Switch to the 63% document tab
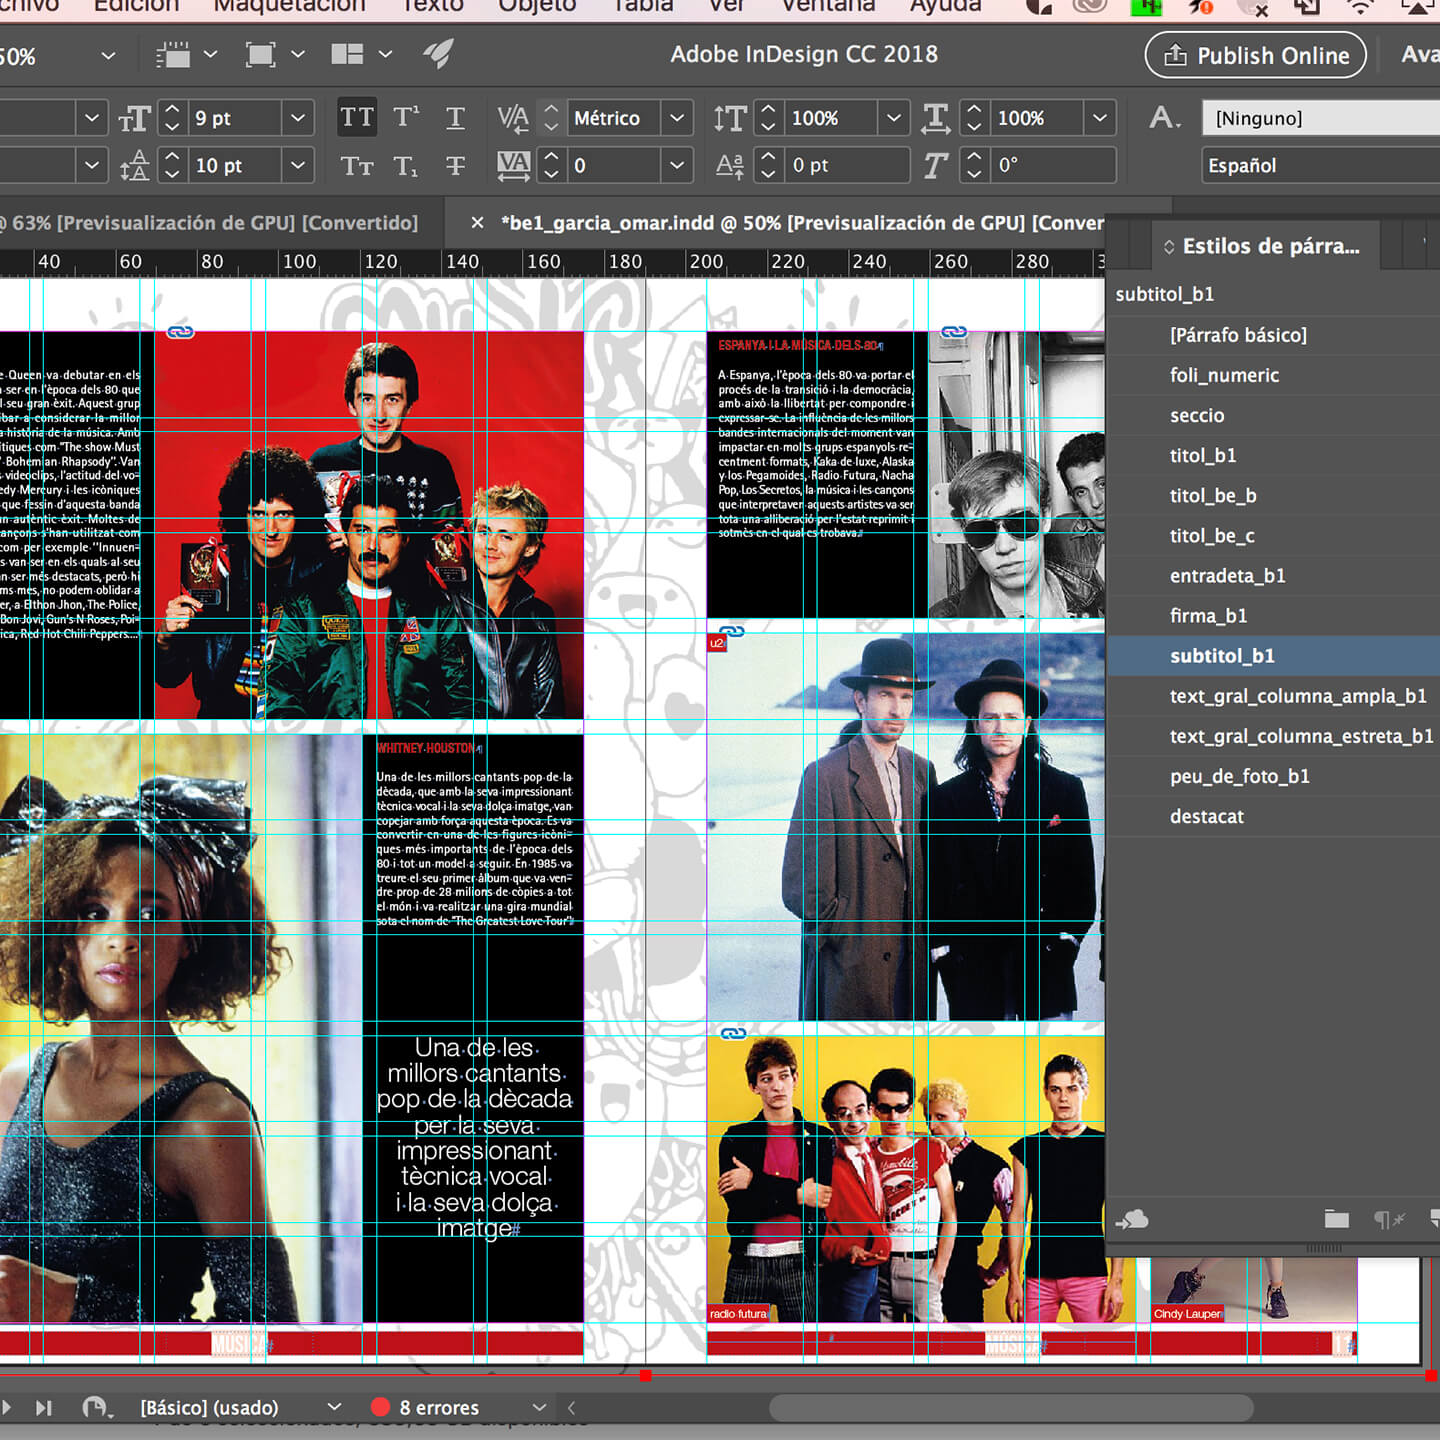This screenshot has height=1440, width=1440. [x=208, y=222]
